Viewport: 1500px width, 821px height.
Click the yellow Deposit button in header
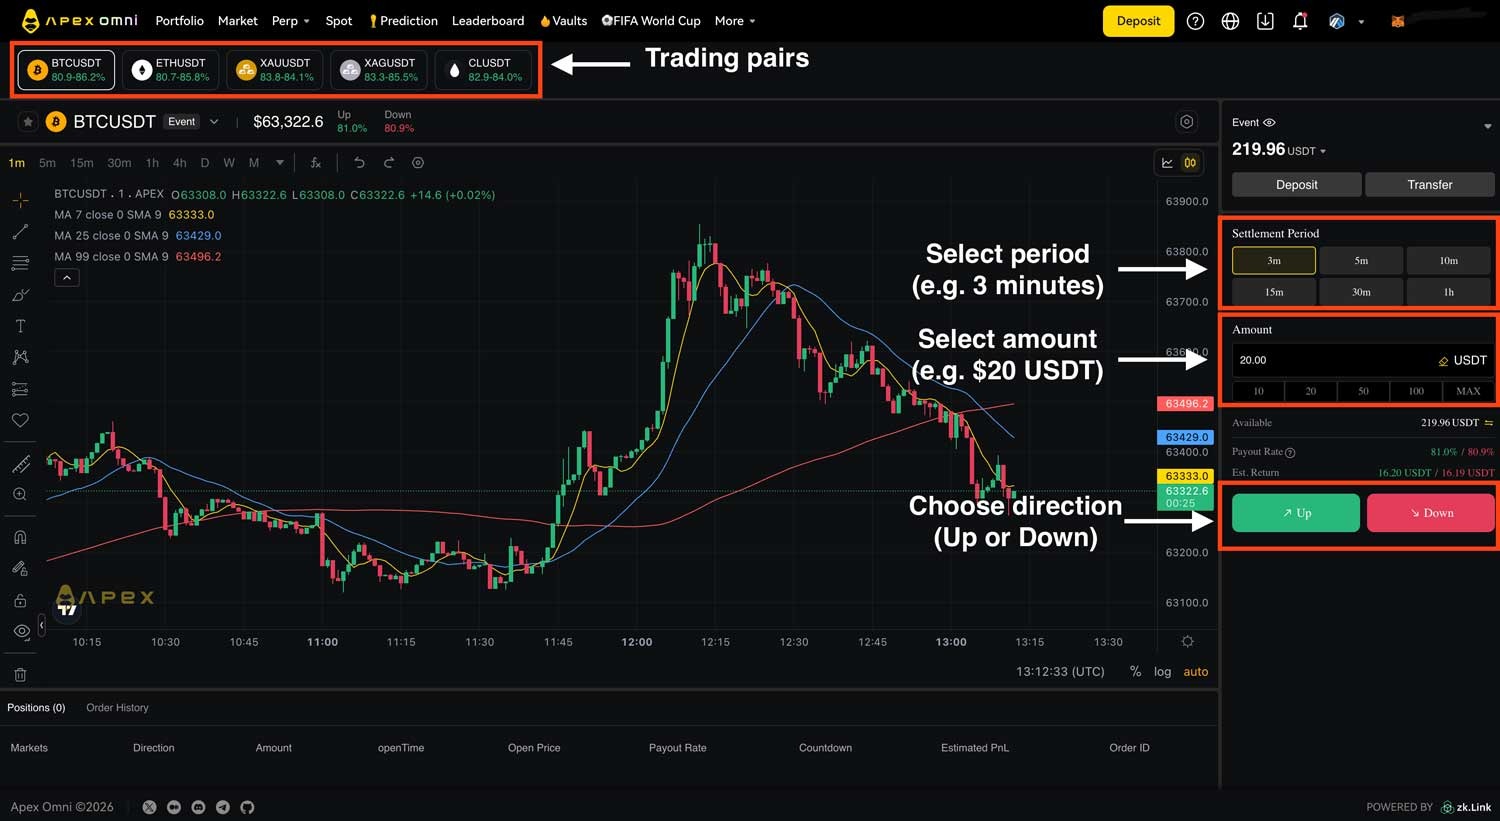[x=1138, y=21]
